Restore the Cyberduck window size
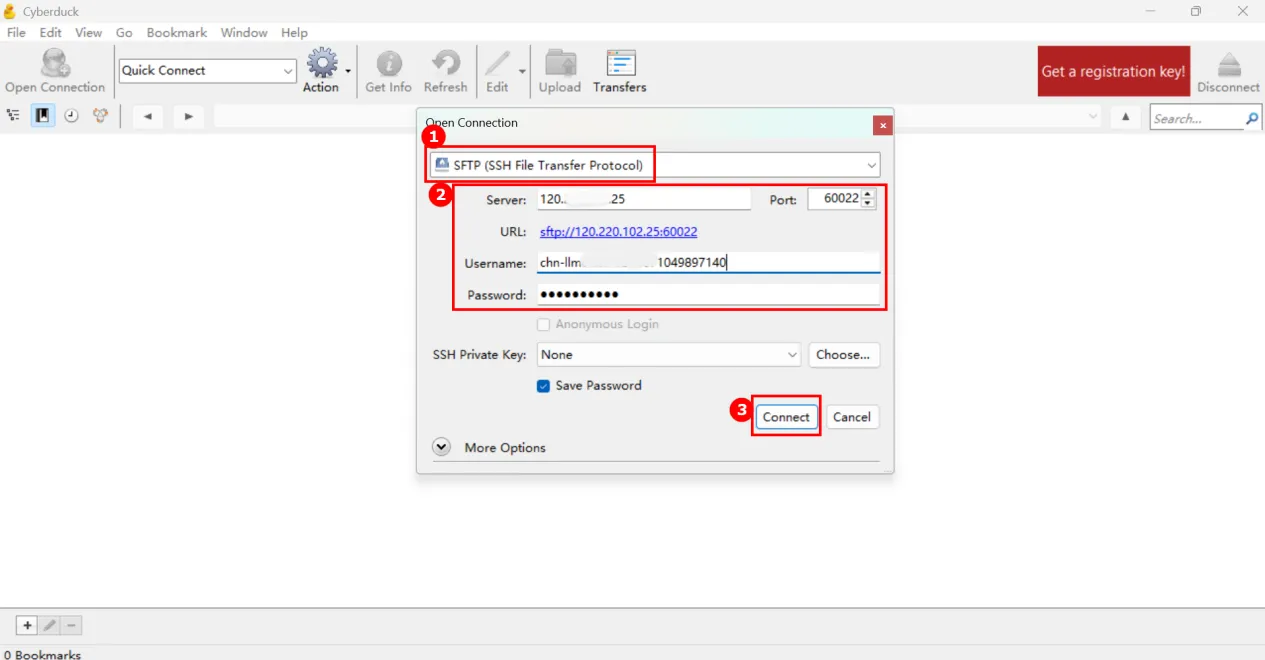 tap(1196, 12)
